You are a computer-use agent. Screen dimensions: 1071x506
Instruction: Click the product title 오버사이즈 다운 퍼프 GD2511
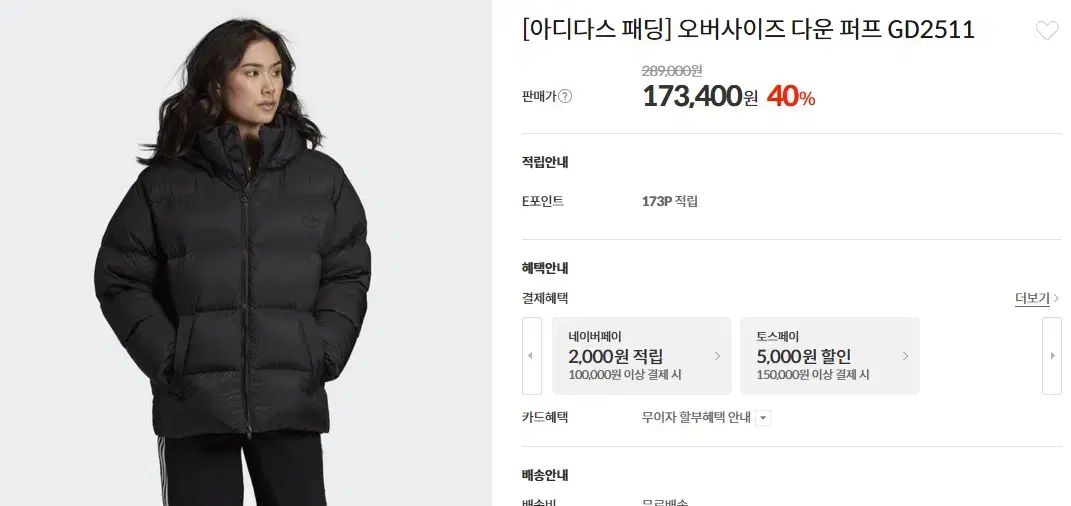point(825,29)
